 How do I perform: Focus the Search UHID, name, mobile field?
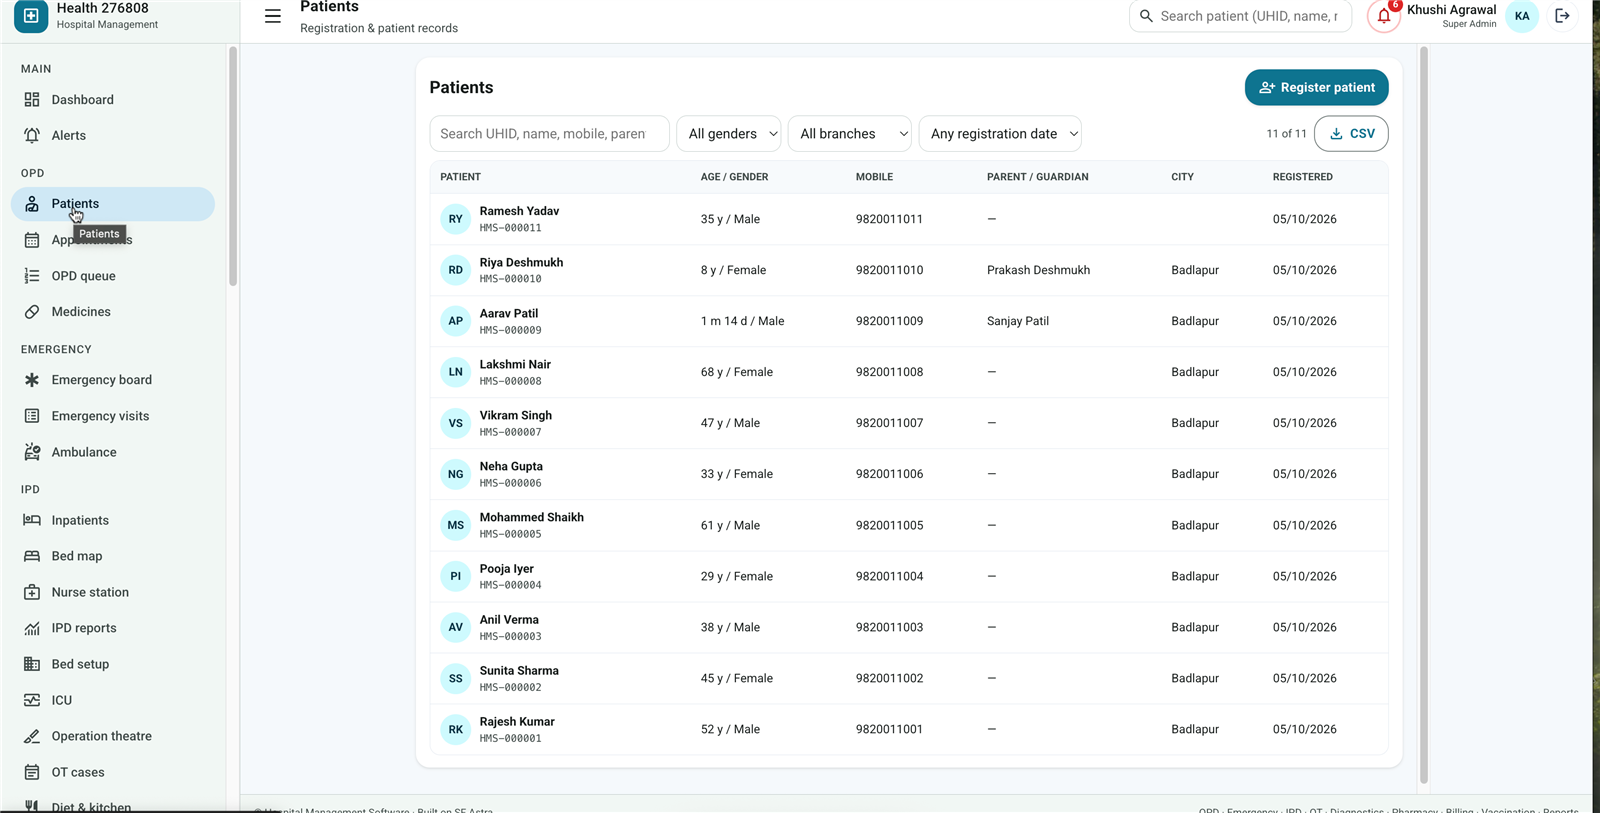tap(549, 134)
